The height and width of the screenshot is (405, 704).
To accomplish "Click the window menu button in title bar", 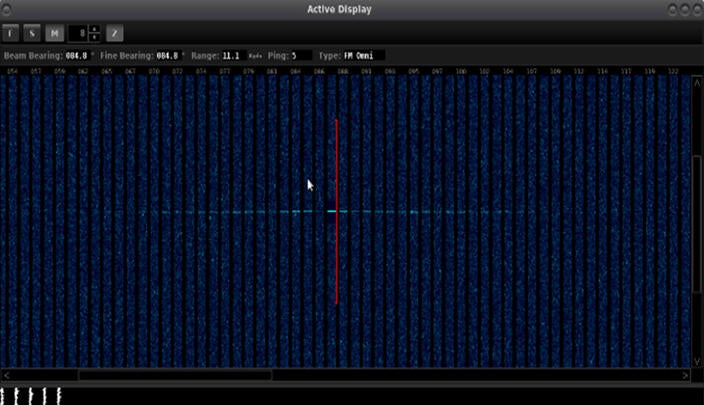I will pyautogui.click(x=6, y=9).
